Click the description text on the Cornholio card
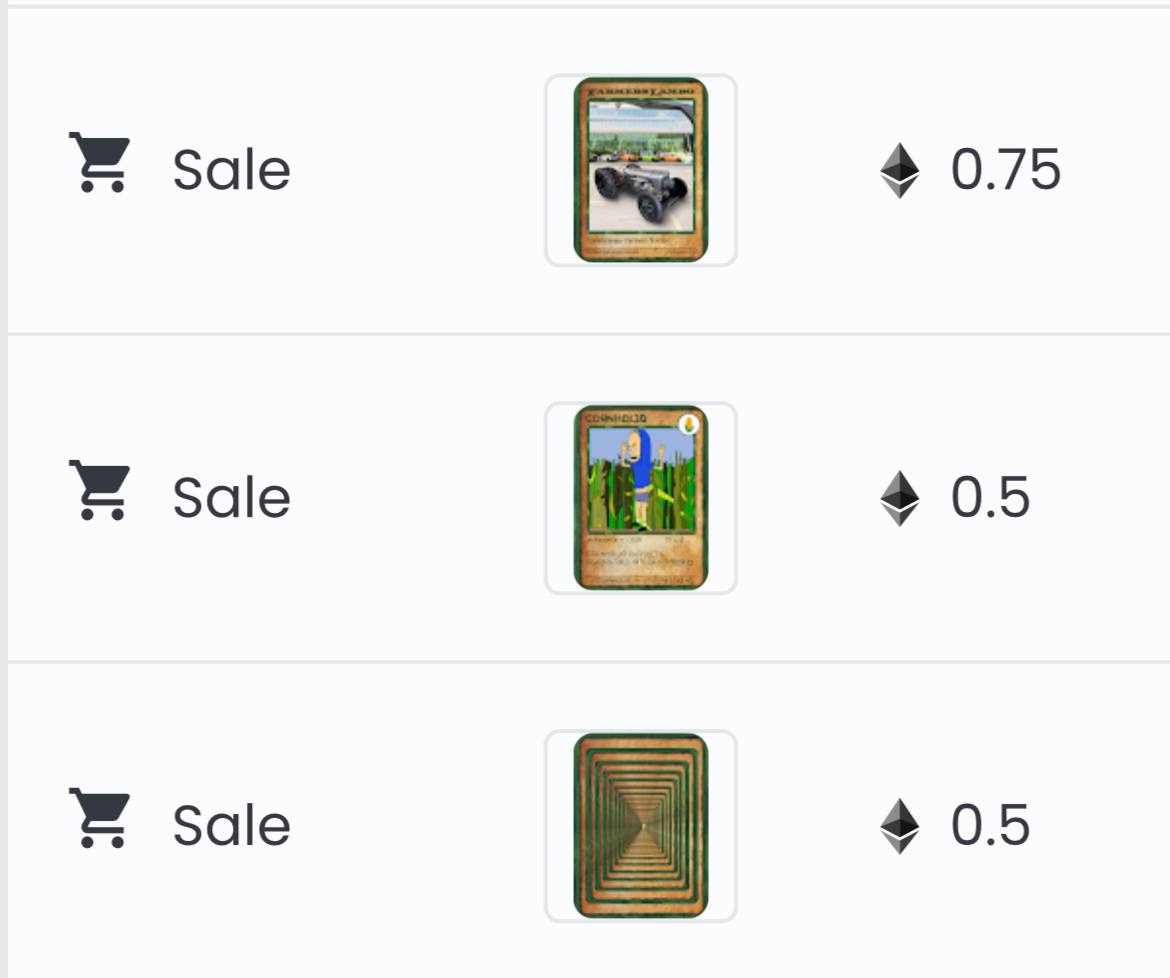The image size is (1170, 978). click(x=639, y=558)
